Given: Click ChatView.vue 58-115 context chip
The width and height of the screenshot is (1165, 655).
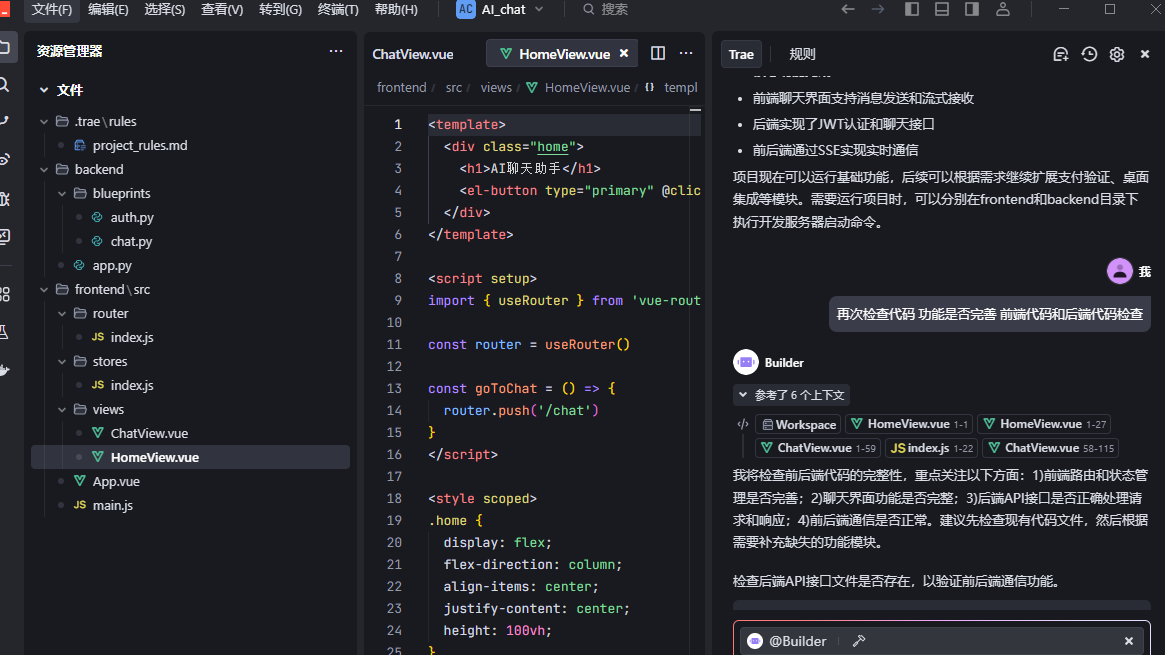Looking at the screenshot, I should [1051, 448].
